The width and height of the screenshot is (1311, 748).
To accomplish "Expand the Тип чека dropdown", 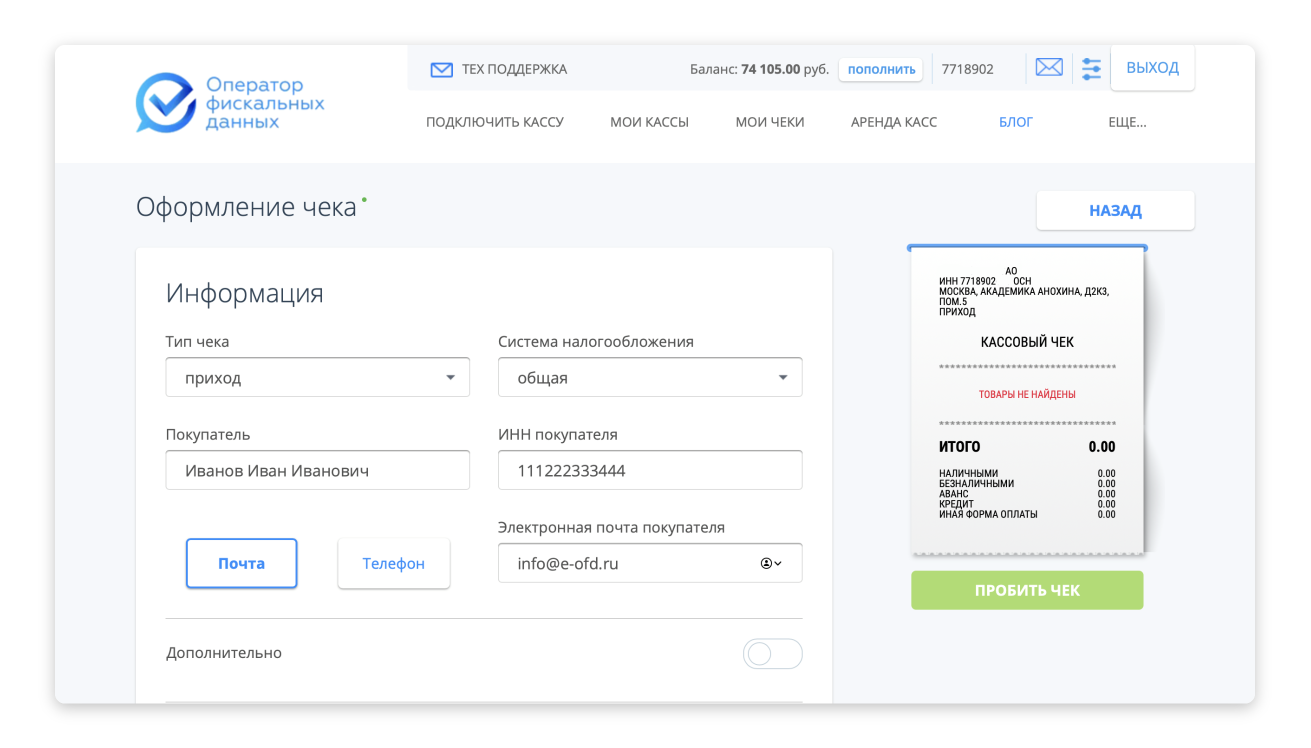I will click(317, 378).
